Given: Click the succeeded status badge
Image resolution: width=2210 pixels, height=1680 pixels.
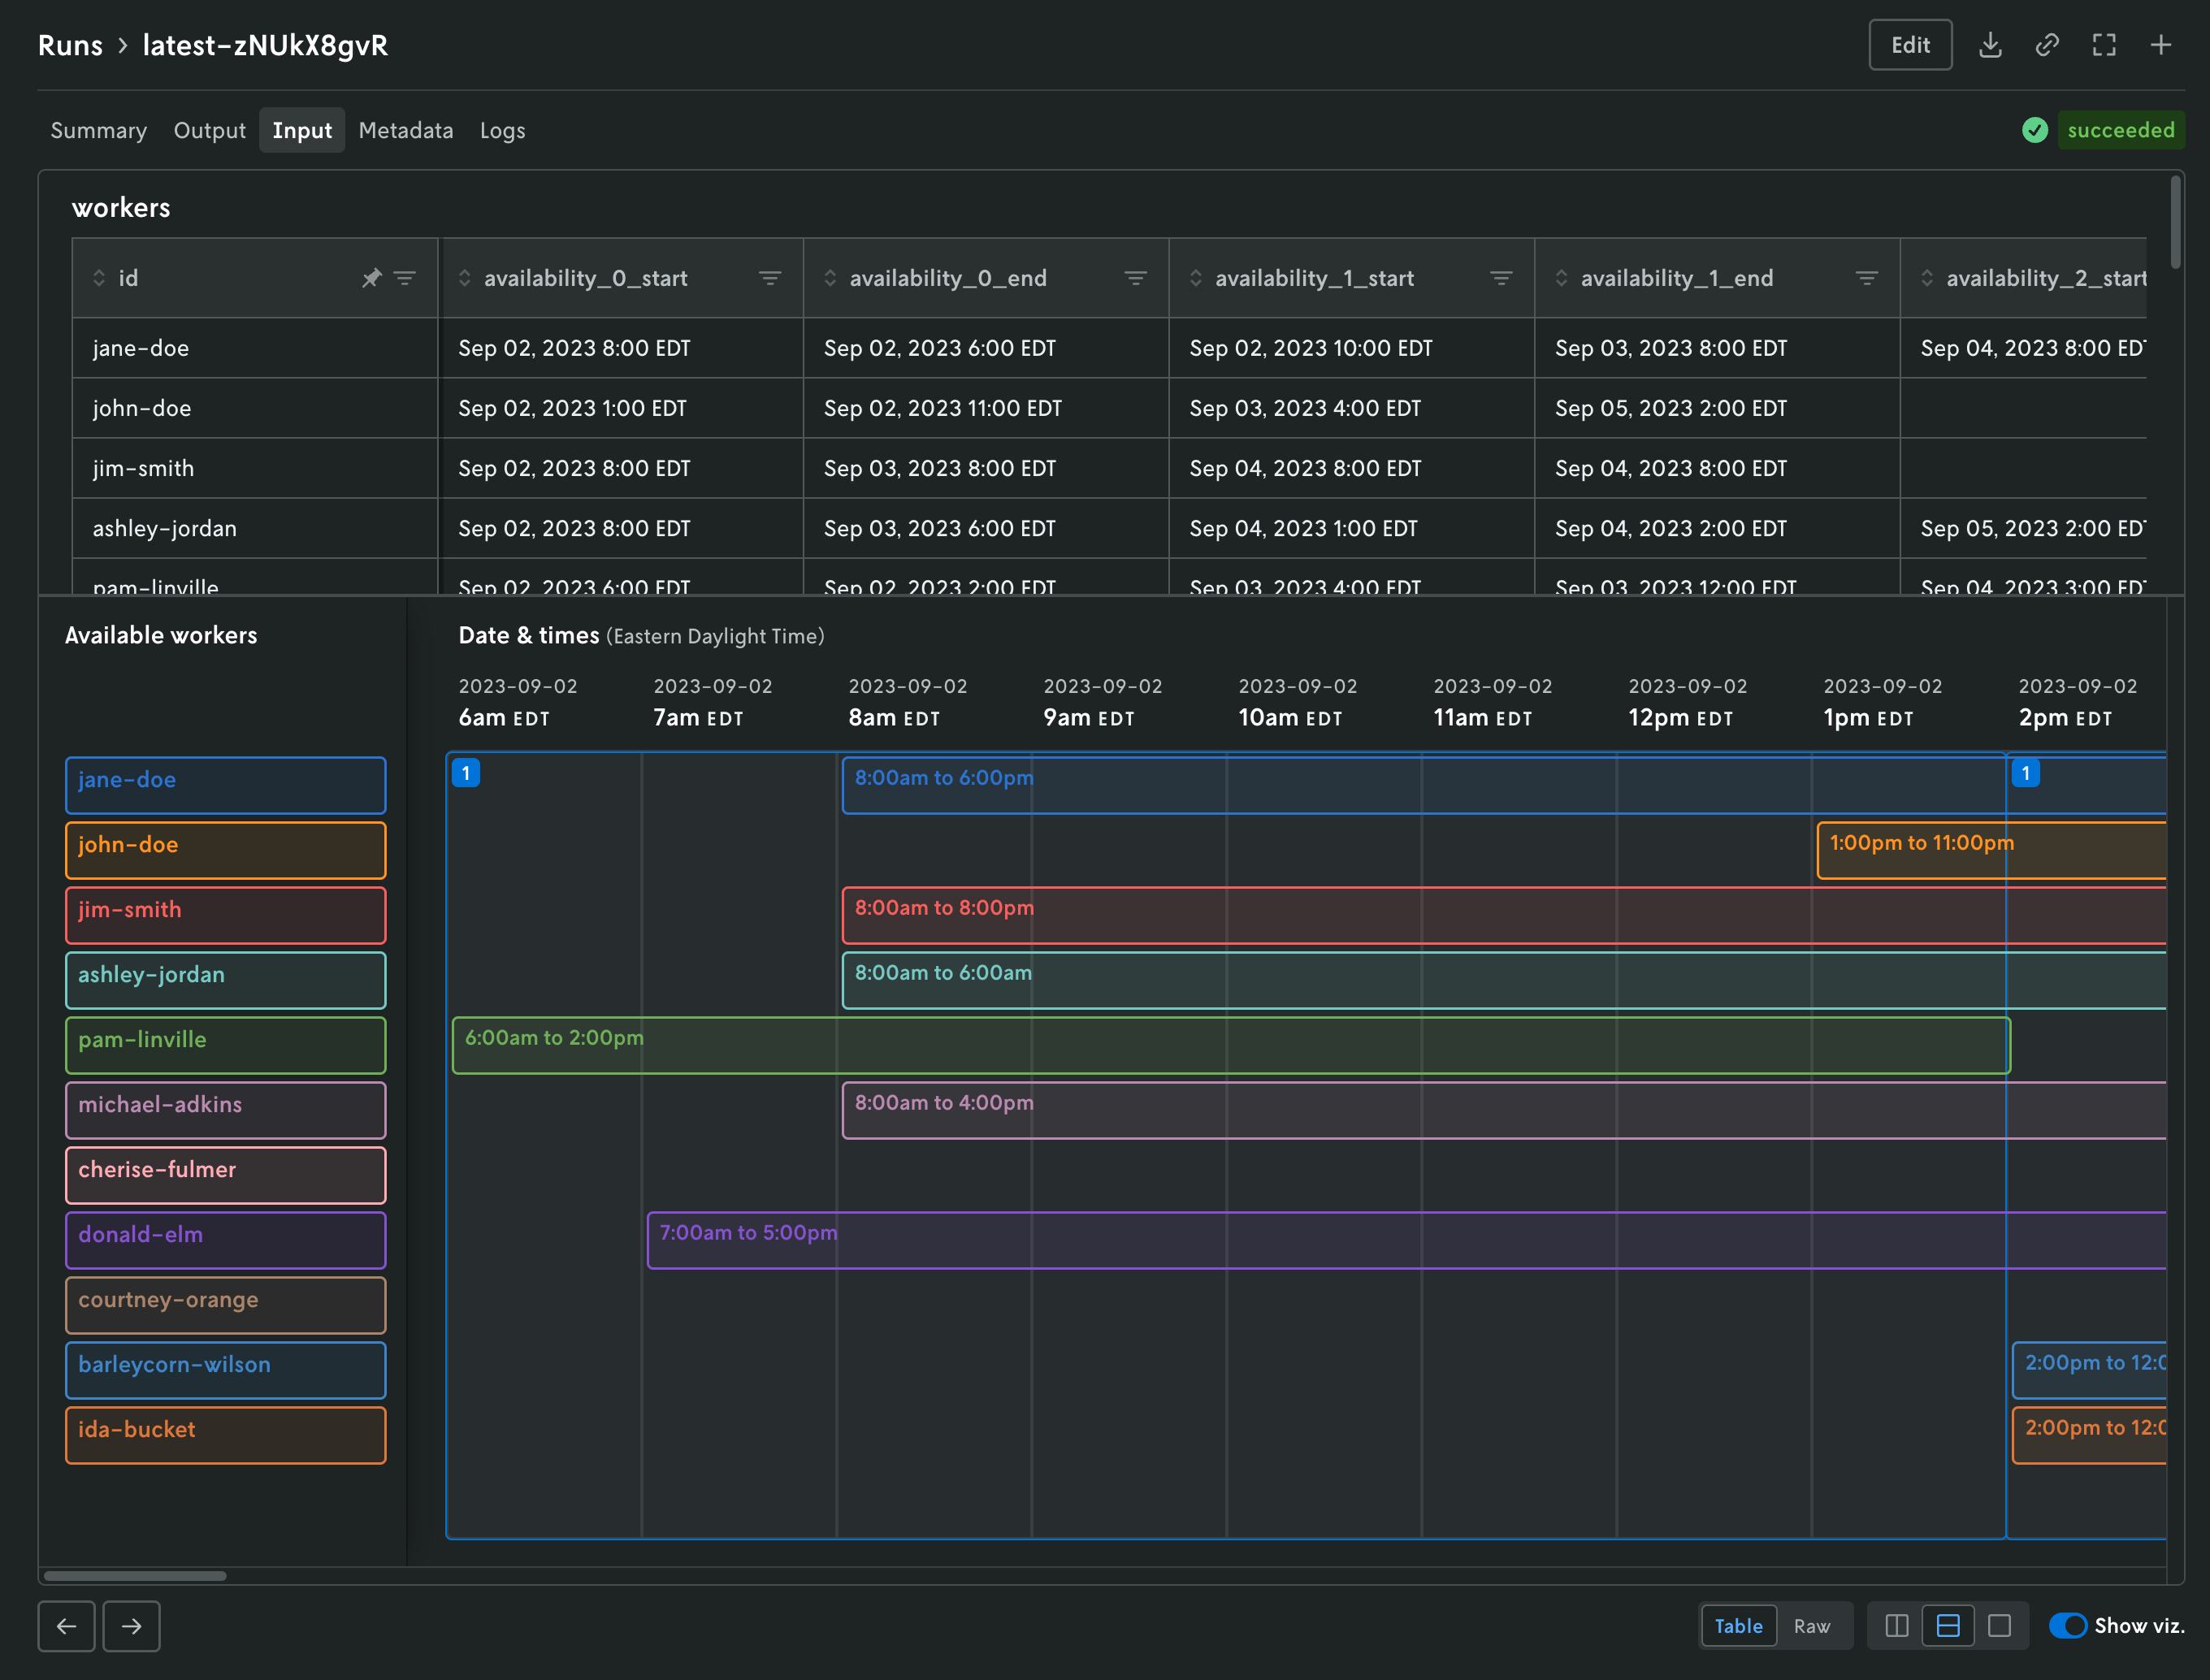Looking at the screenshot, I should coord(2120,130).
